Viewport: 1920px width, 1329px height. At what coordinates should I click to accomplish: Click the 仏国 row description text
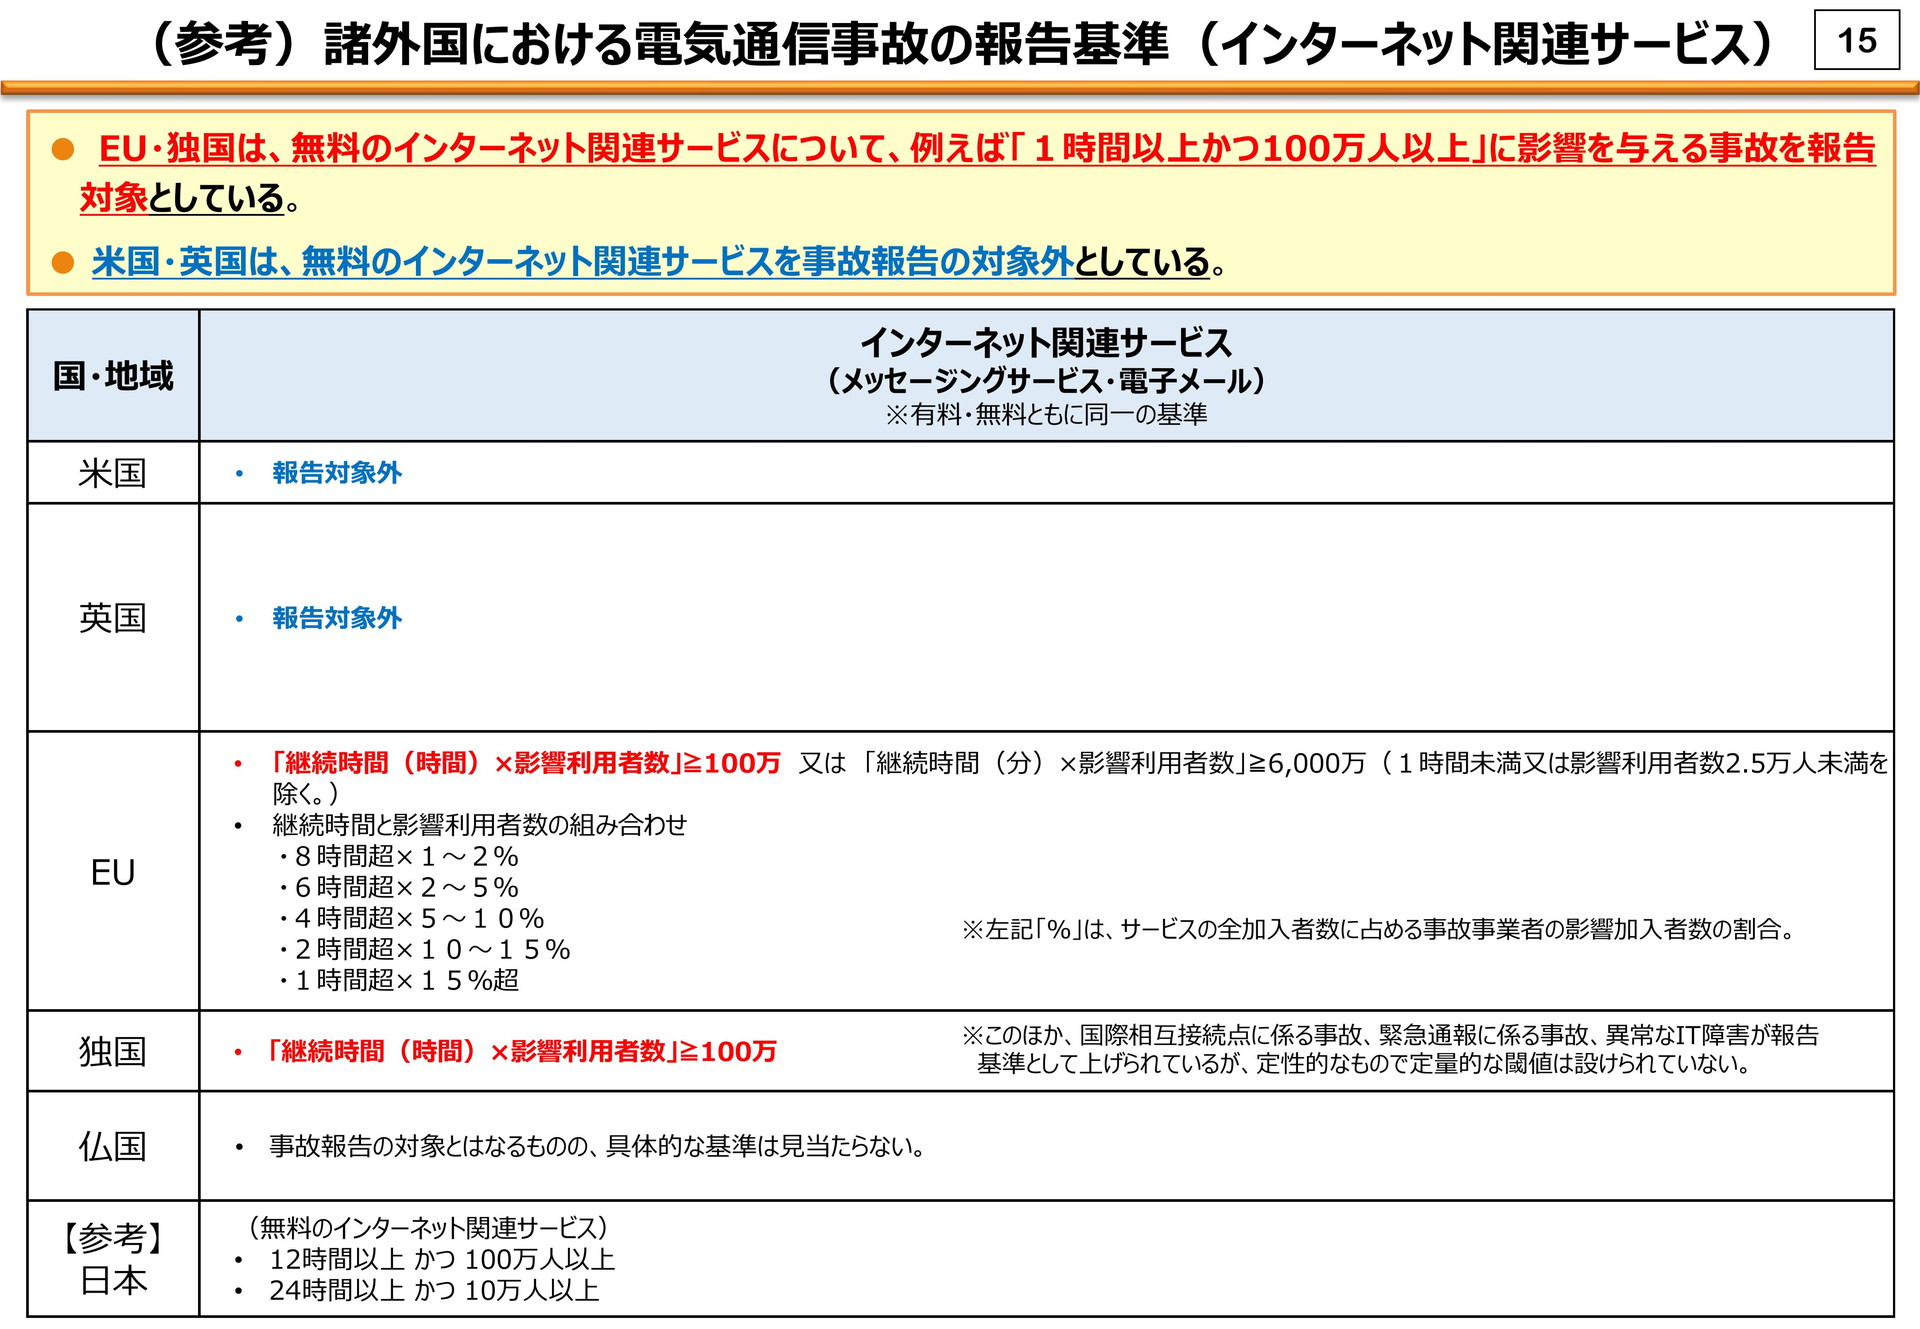pyautogui.click(x=597, y=1147)
